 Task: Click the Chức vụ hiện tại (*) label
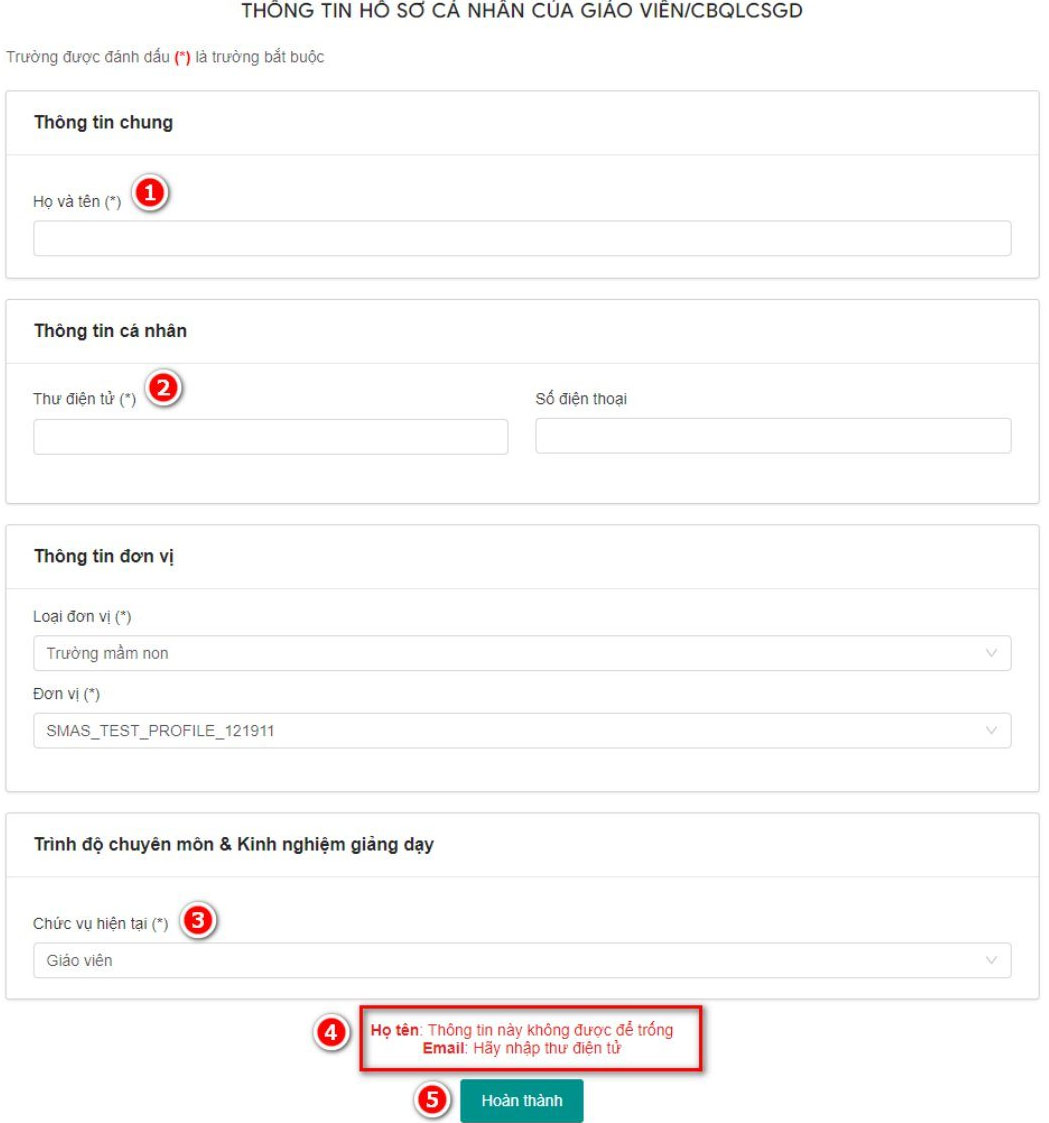click(100, 924)
